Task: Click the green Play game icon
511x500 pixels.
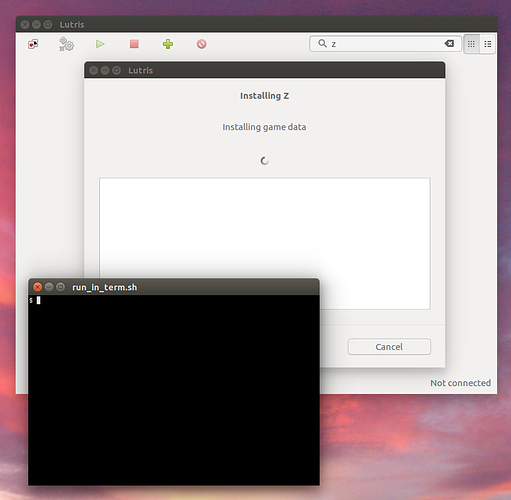Action: point(100,44)
